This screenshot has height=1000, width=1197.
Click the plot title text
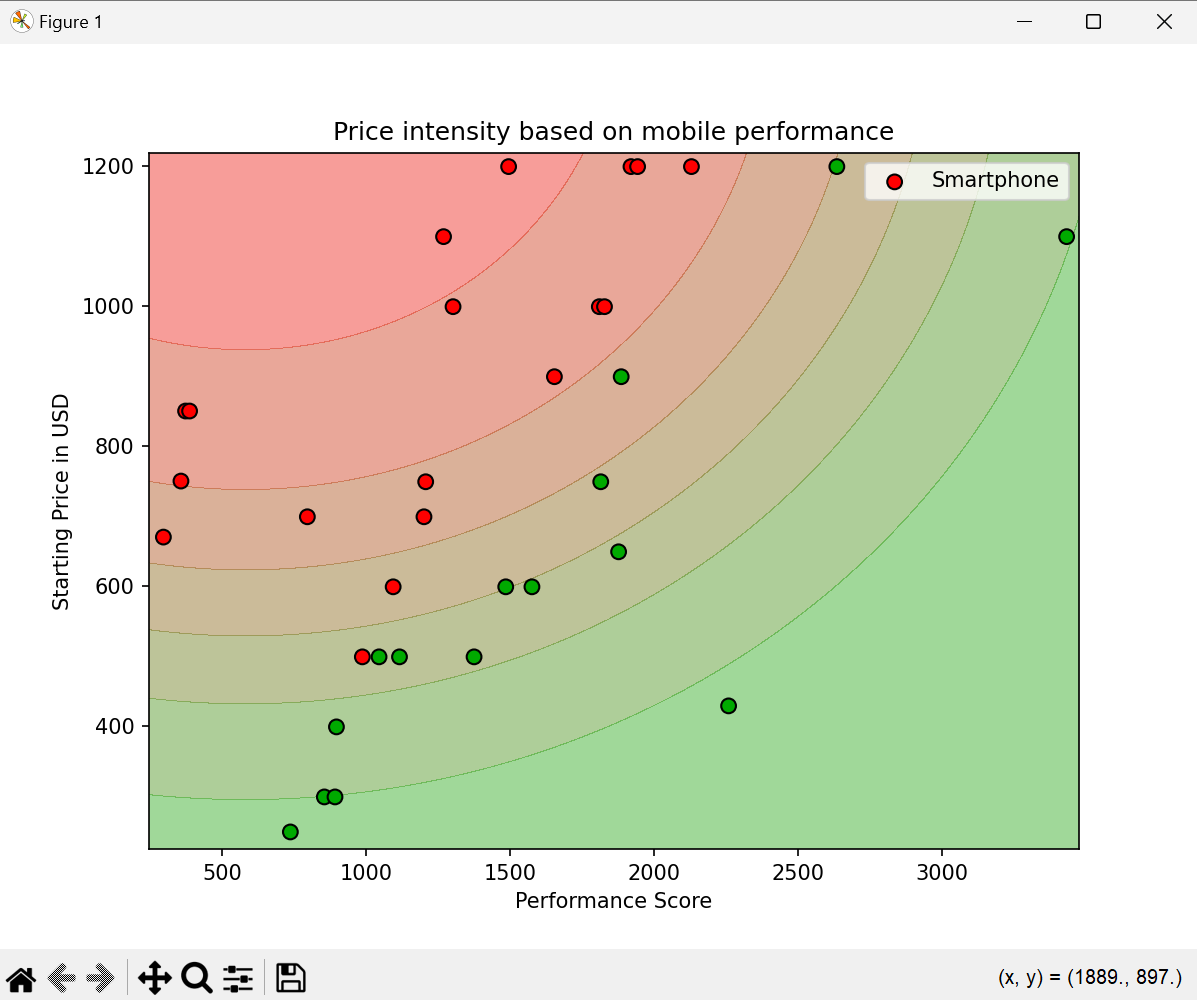tap(613, 131)
